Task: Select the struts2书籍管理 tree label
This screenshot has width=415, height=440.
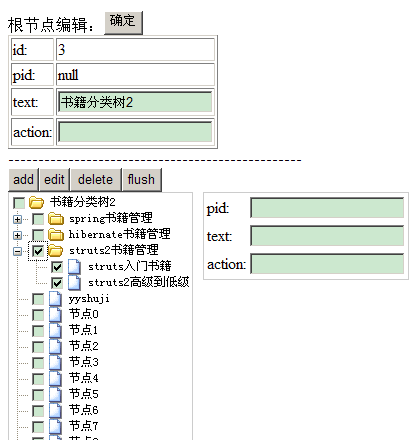Action: 114,250
